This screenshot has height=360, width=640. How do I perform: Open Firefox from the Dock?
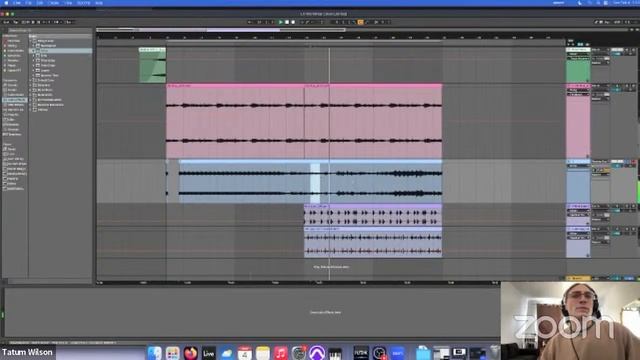[x=190, y=353]
